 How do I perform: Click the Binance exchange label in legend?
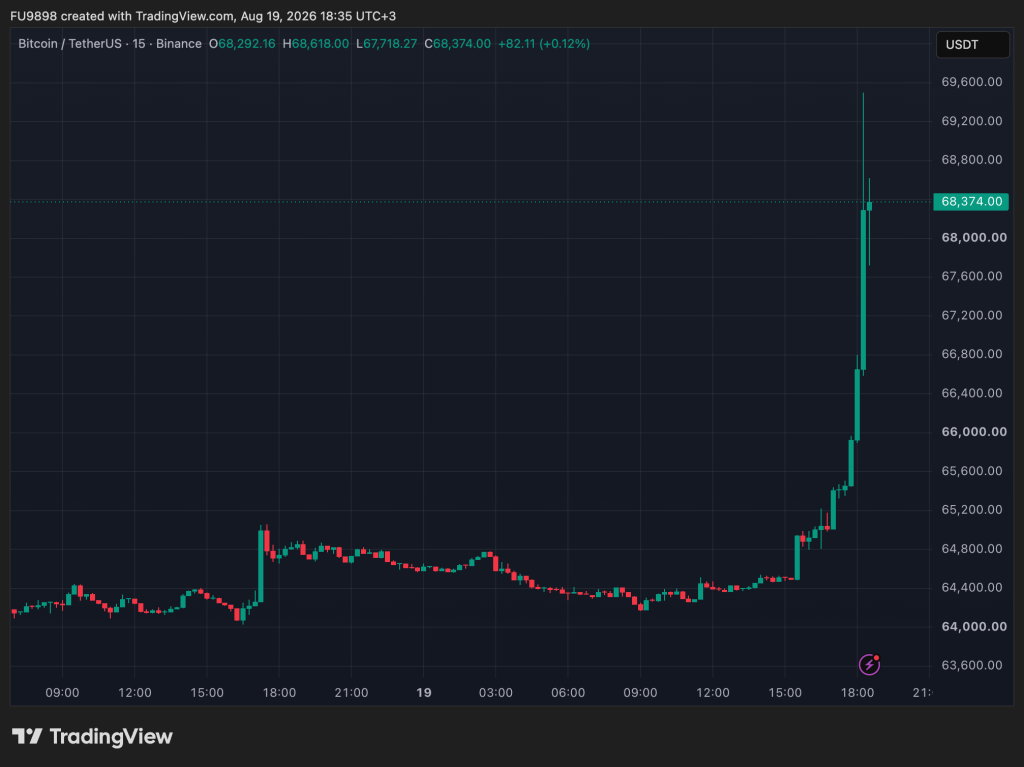[178, 44]
